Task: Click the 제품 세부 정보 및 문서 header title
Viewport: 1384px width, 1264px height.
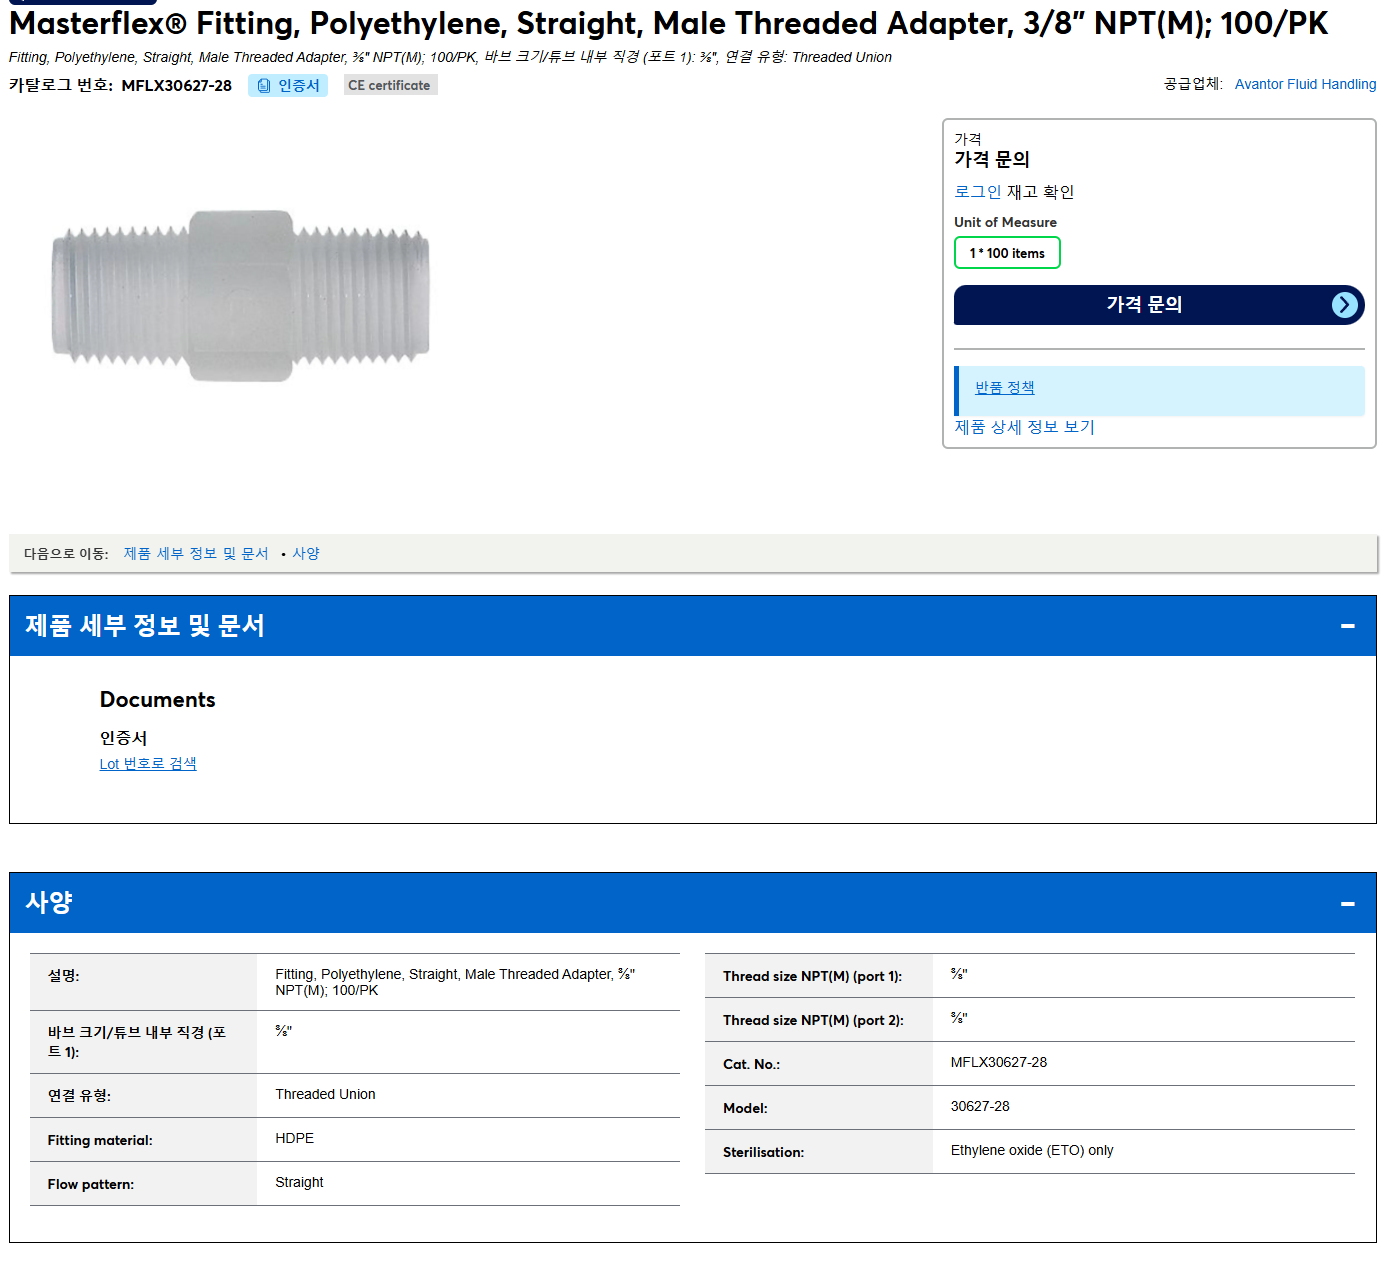Action: coord(145,626)
